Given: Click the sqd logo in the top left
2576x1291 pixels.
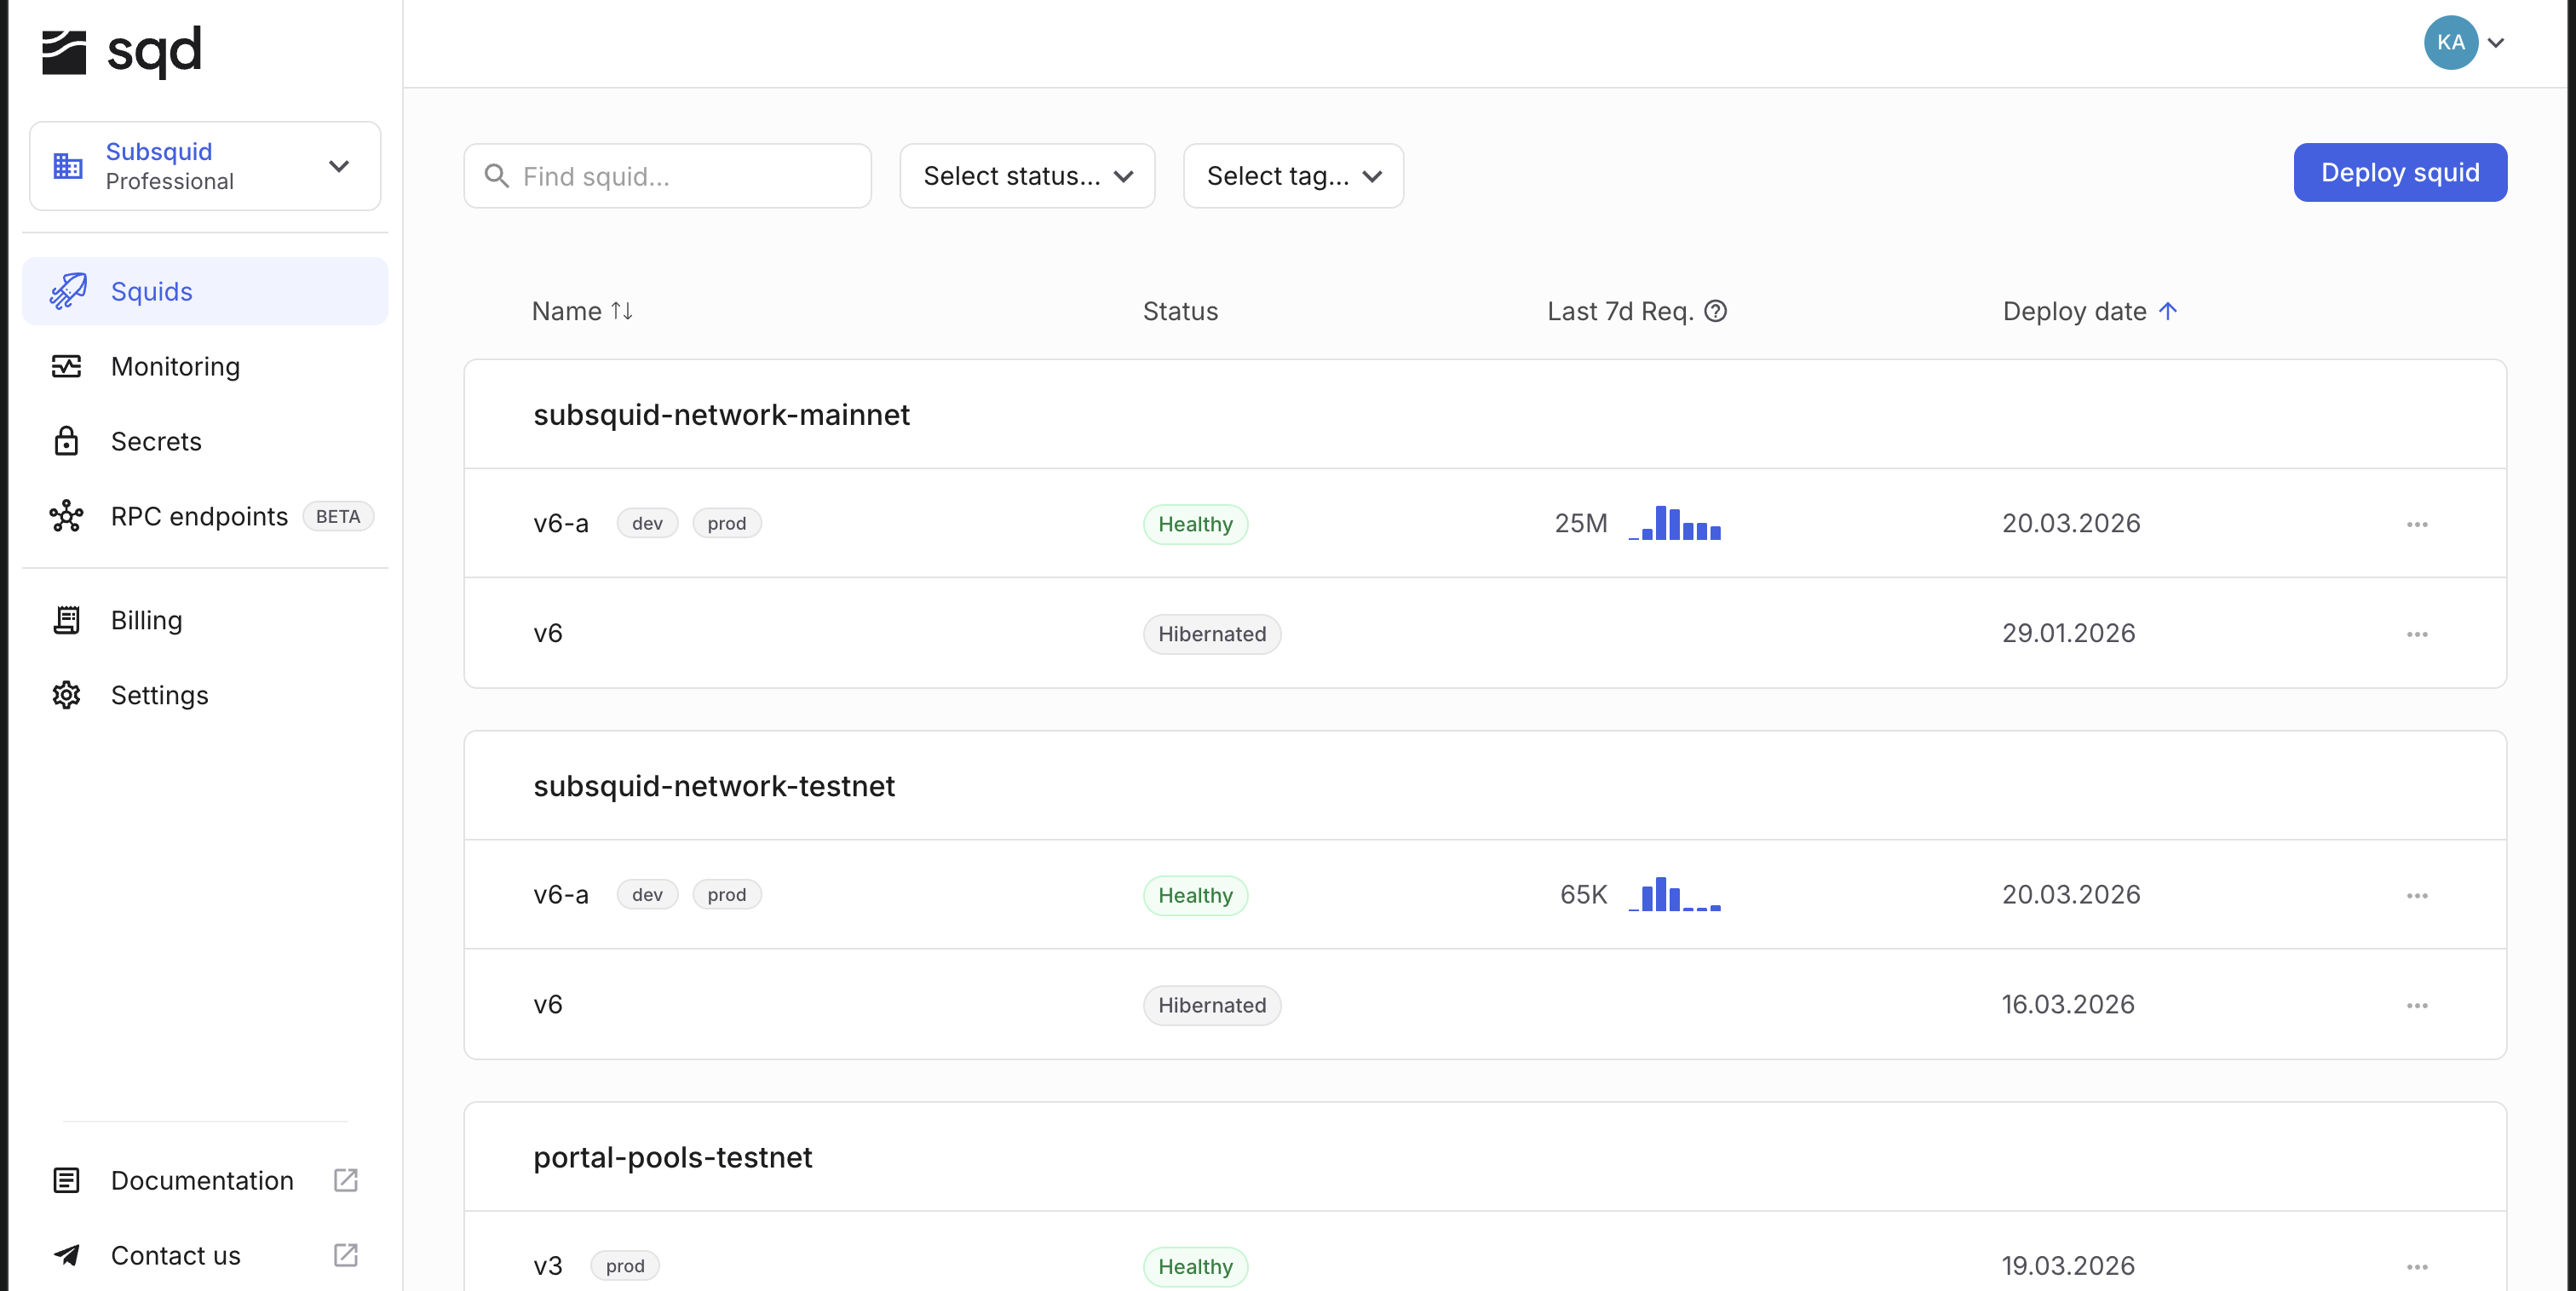Looking at the screenshot, I should click(122, 50).
